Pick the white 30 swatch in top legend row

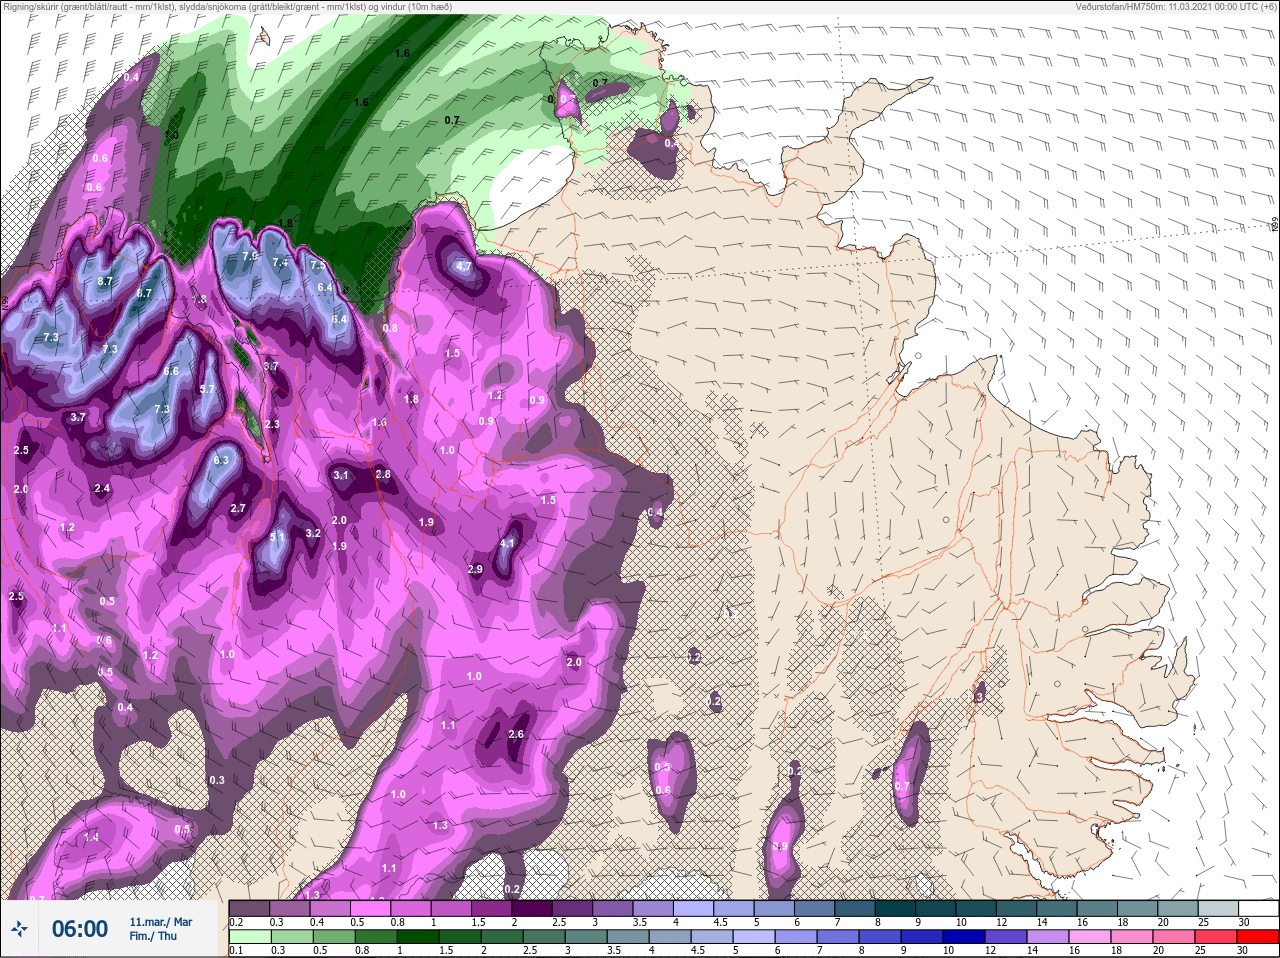click(x=1258, y=908)
